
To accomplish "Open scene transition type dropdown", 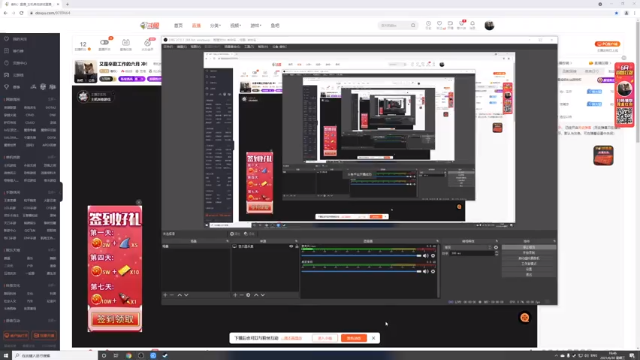I will pos(468,247).
